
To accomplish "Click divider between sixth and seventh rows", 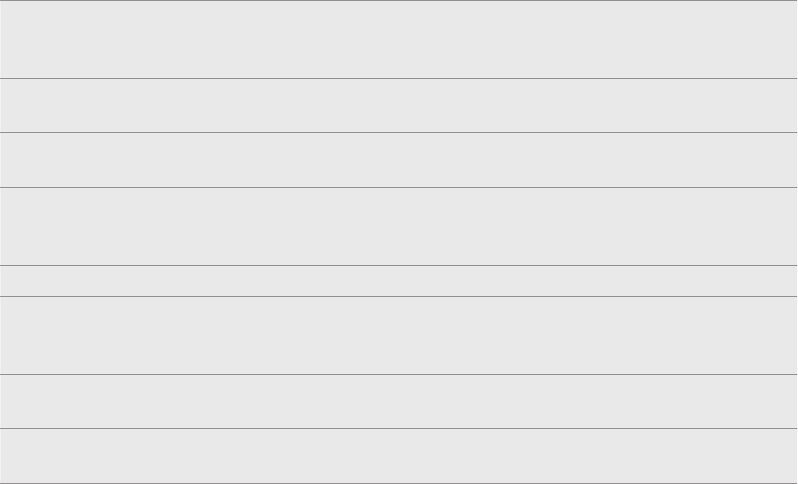I will click(399, 374).
